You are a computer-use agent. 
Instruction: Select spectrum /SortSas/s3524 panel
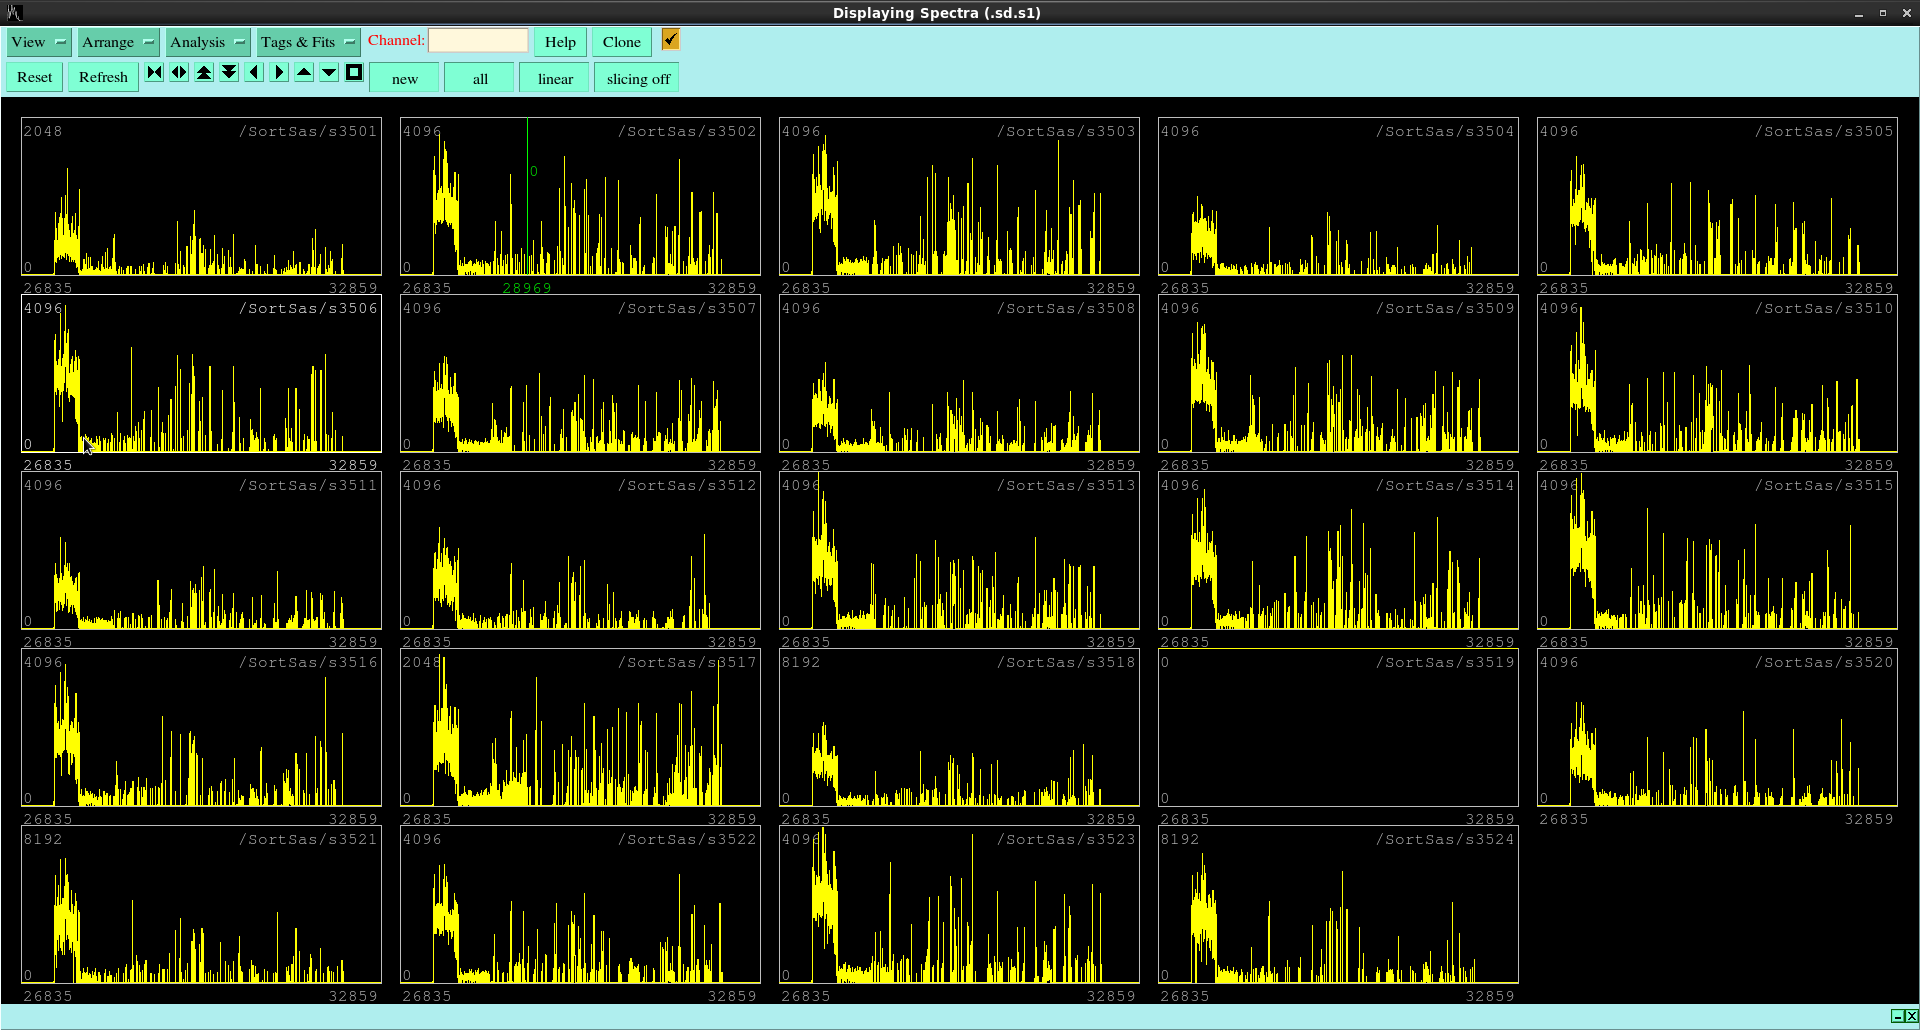tap(1338, 905)
